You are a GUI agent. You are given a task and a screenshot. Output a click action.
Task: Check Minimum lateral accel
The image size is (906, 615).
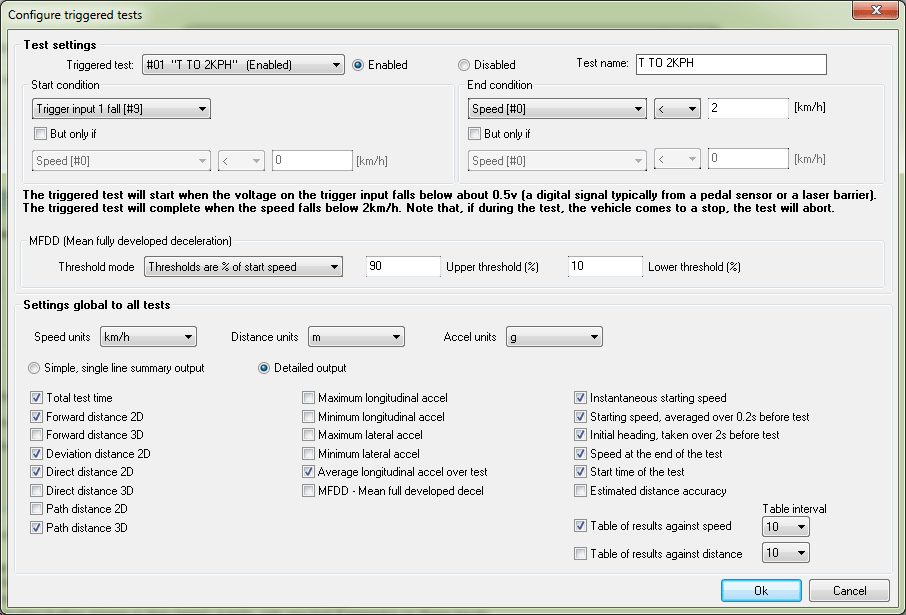(309, 454)
